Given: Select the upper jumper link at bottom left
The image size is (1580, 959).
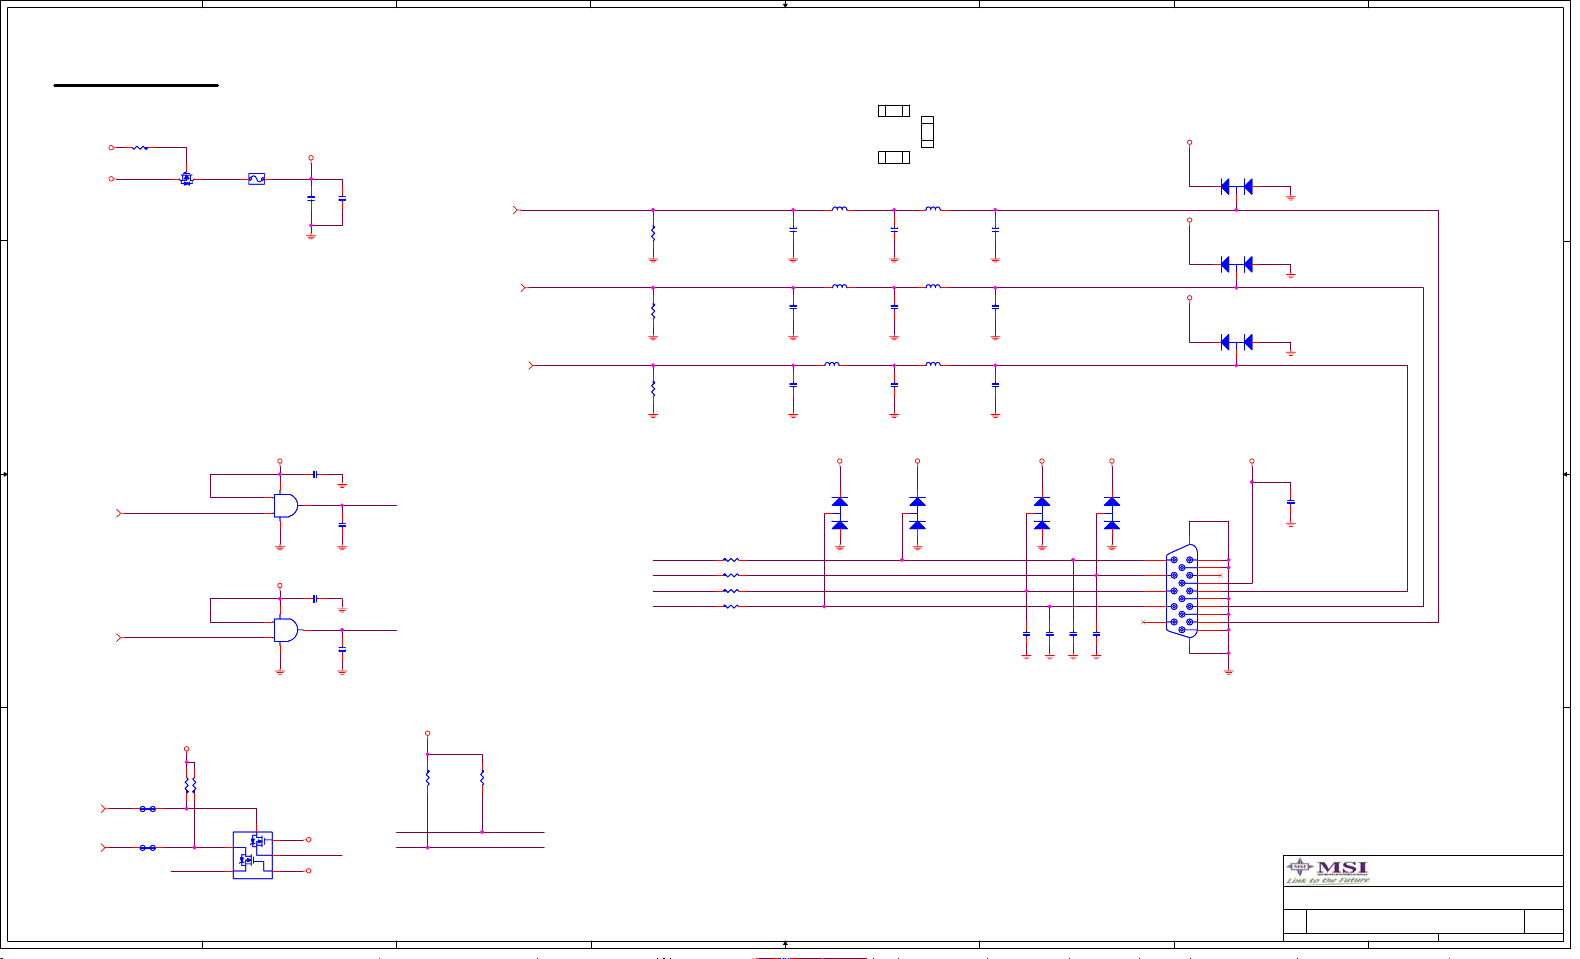Looking at the screenshot, I should tap(148, 808).
